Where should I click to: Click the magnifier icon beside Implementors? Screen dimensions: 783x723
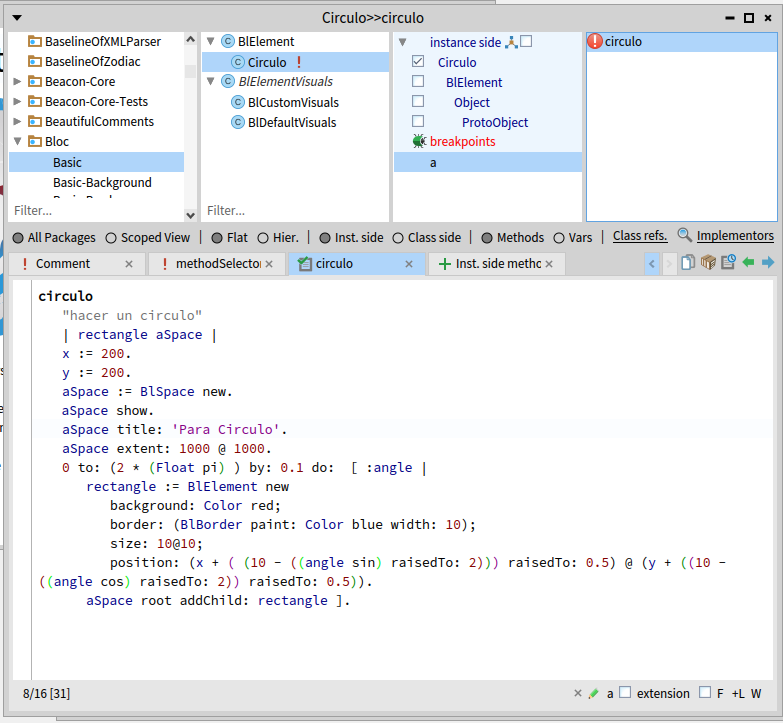click(x=685, y=236)
